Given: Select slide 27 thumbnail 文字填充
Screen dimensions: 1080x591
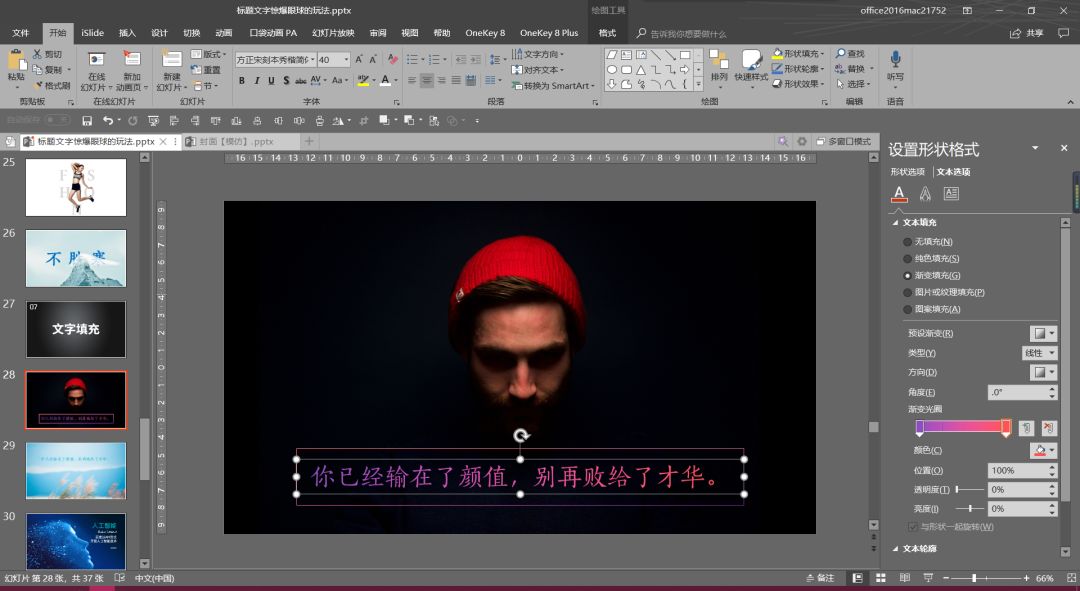Looking at the screenshot, I should 76,329.
